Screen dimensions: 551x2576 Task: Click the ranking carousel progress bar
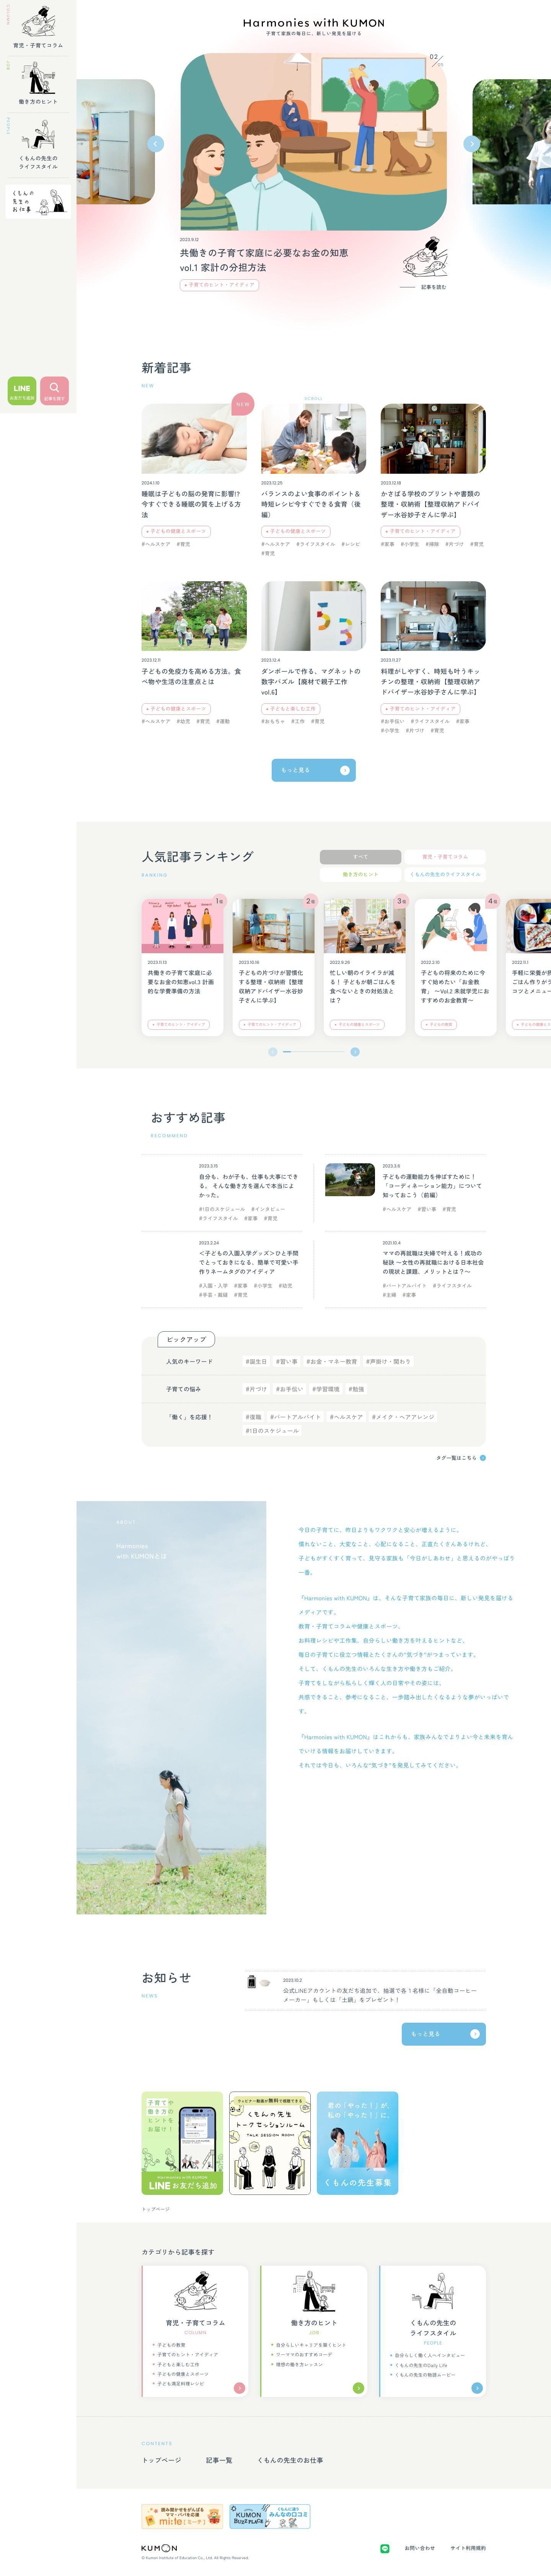tap(313, 1051)
